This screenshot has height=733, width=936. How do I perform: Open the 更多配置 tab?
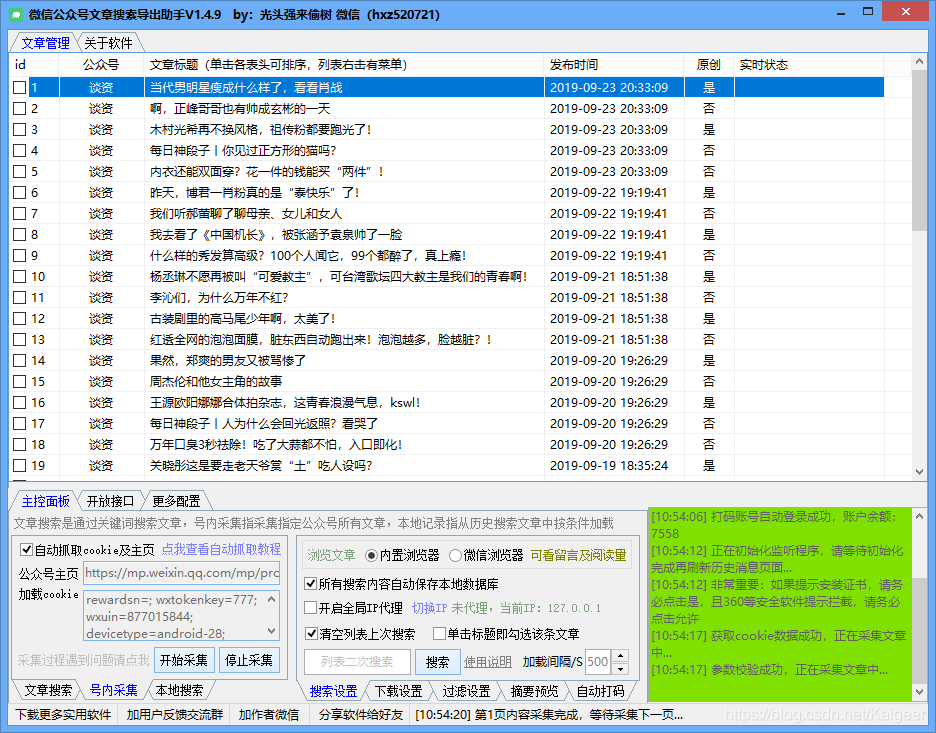(176, 500)
